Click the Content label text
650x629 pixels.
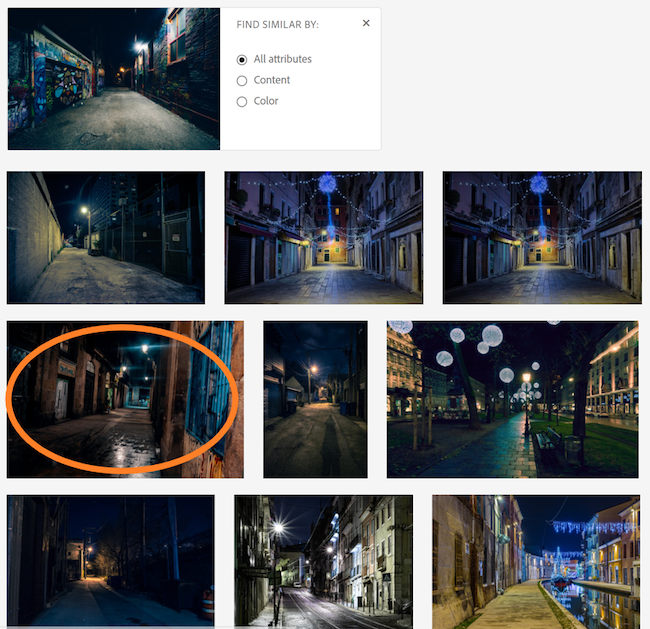point(272,80)
